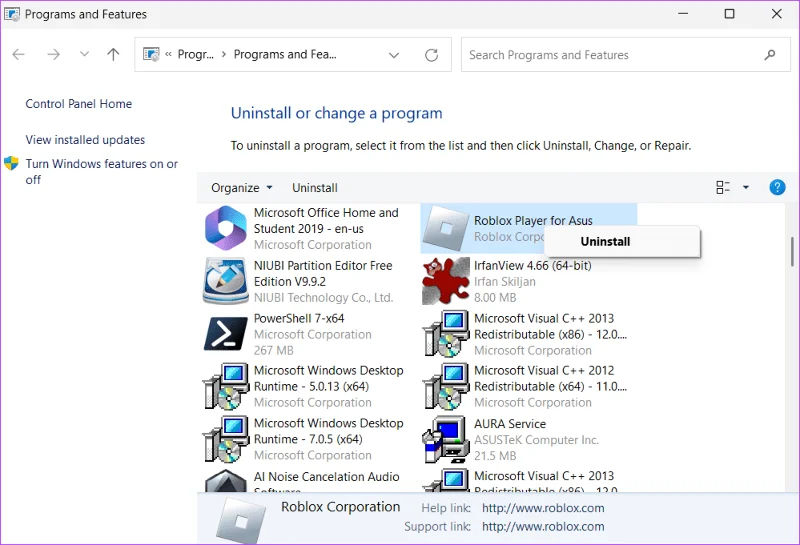Select NIUBI Partition Editor Free Edition text

(323, 274)
